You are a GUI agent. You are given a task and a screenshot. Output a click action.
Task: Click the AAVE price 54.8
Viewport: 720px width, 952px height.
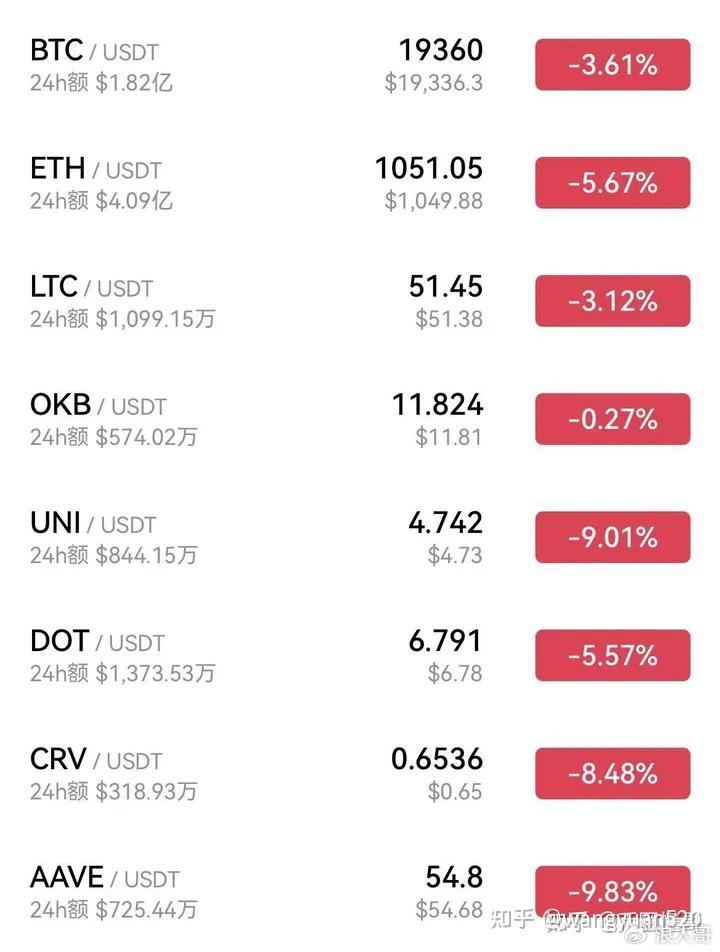click(x=454, y=877)
